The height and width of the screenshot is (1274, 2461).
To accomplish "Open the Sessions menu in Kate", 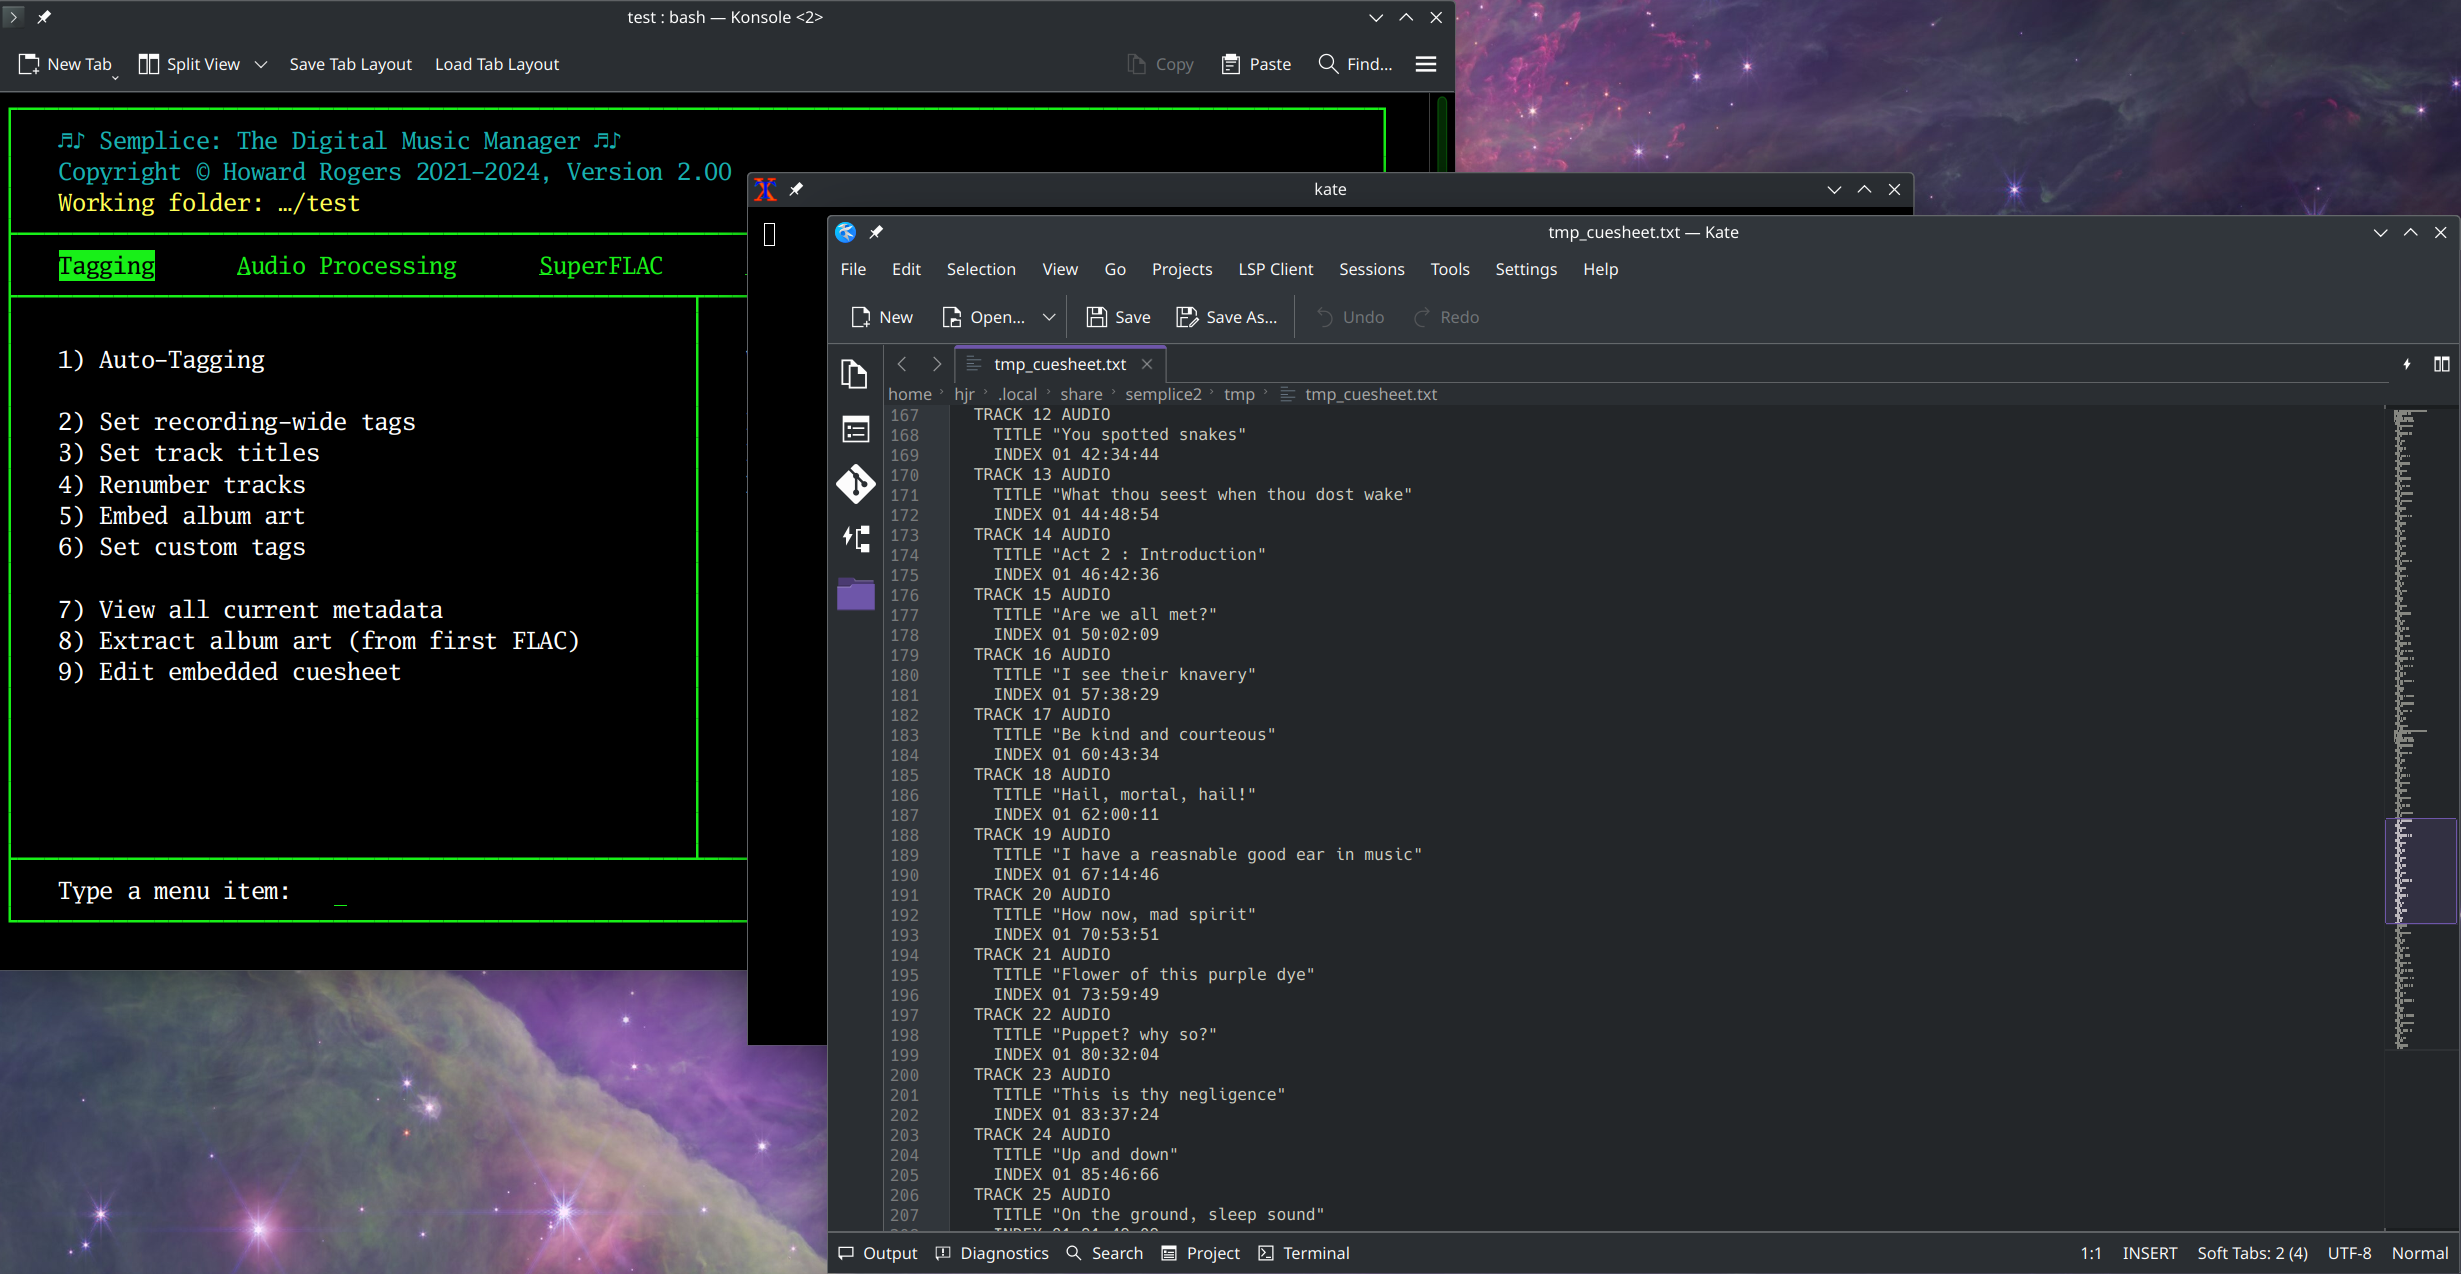I will [x=1371, y=269].
